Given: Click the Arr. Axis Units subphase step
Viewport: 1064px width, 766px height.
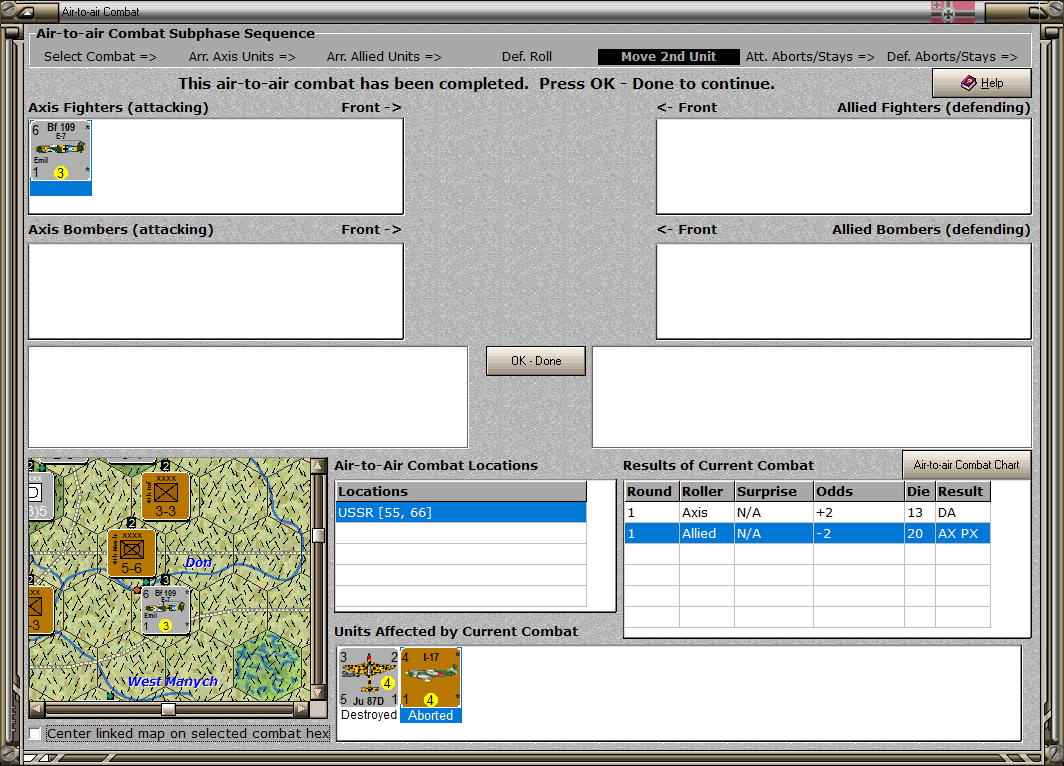Looking at the screenshot, I should pos(242,57).
